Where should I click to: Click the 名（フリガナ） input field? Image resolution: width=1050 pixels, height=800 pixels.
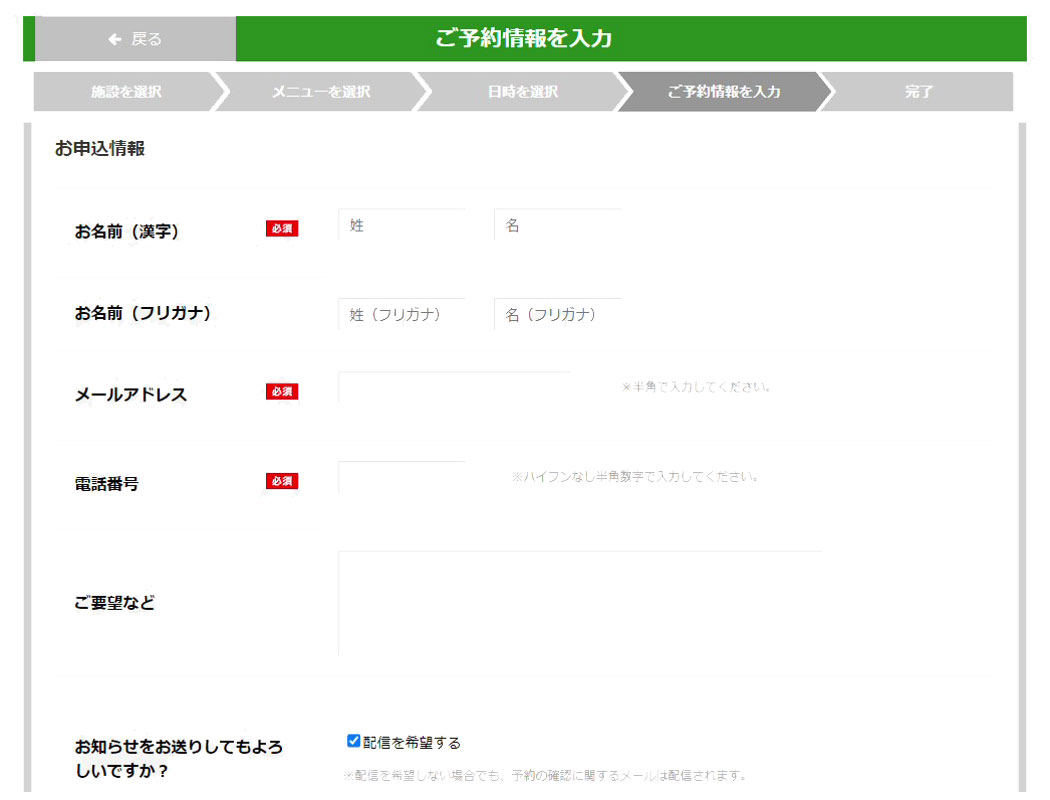point(557,315)
